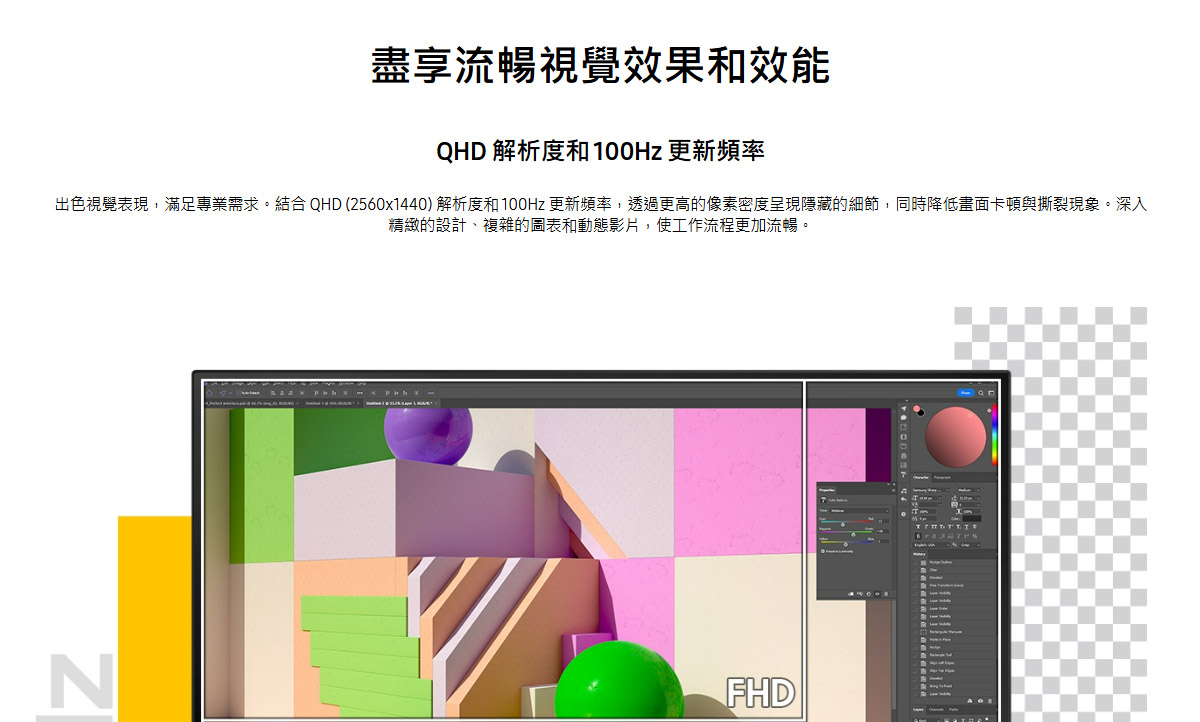1200x722 pixels.
Task: Toggle visibility eye icon in Properties panel footer
Action: (877, 594)
